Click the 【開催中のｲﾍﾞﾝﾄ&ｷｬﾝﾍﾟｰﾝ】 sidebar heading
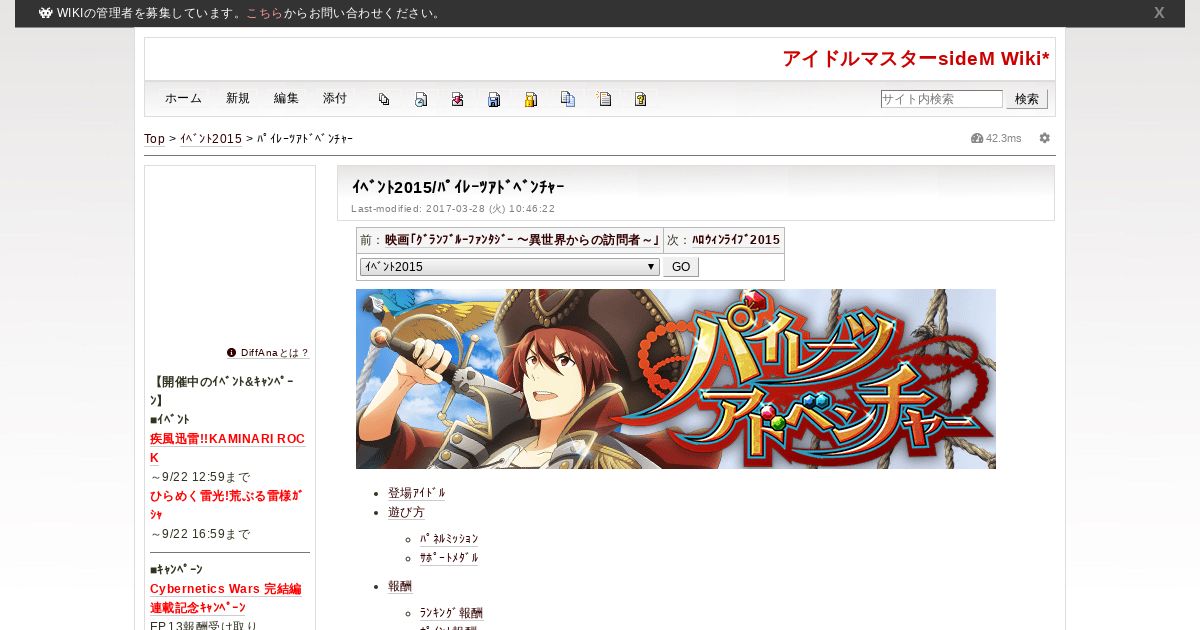Screen dimensions: 1200x630 (222, 391)
